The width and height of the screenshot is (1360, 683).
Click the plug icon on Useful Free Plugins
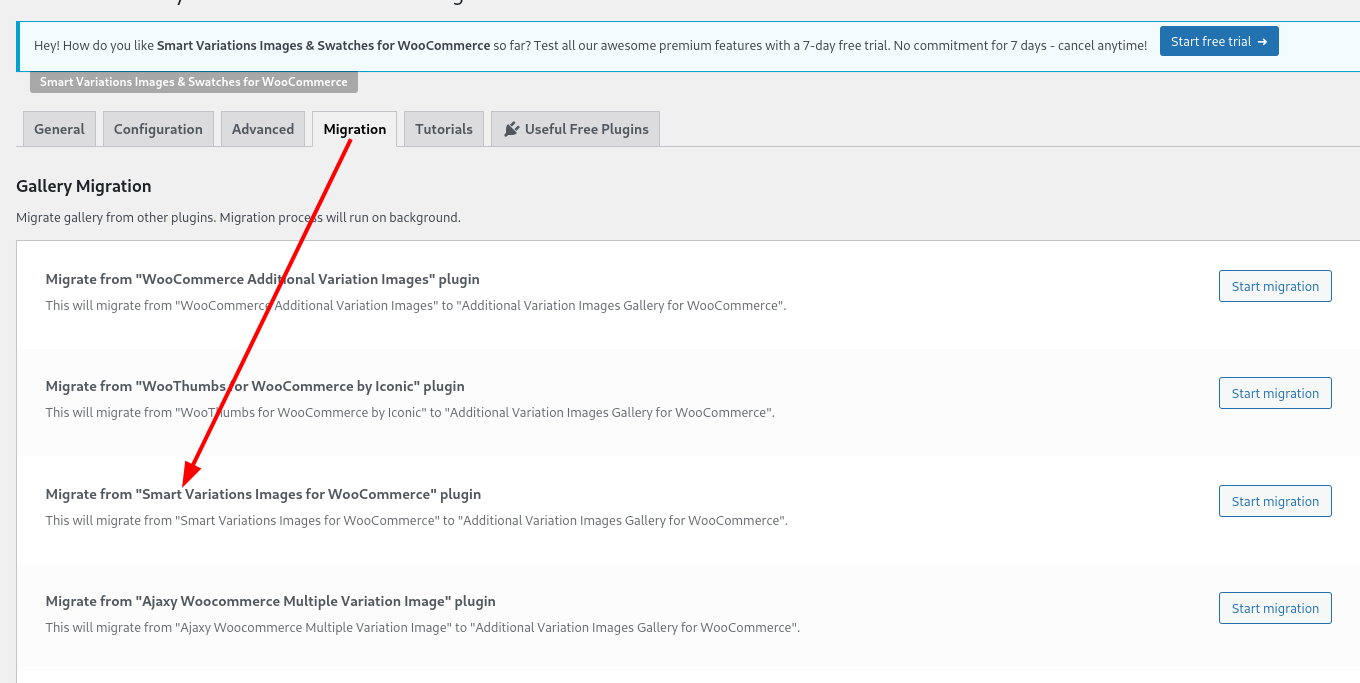[512, 129]
